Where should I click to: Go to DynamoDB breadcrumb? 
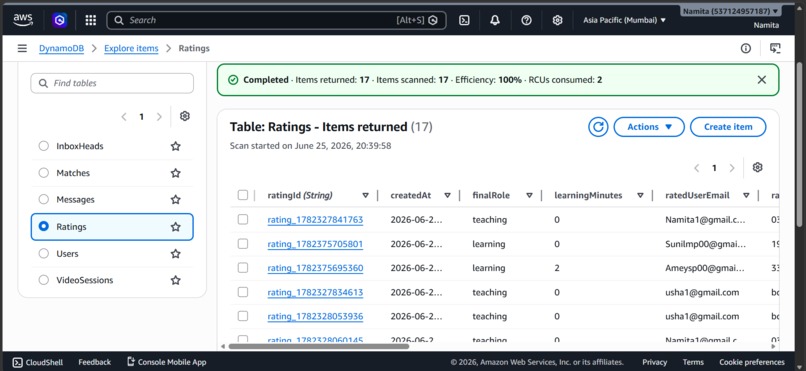click(x=61, y=48)
